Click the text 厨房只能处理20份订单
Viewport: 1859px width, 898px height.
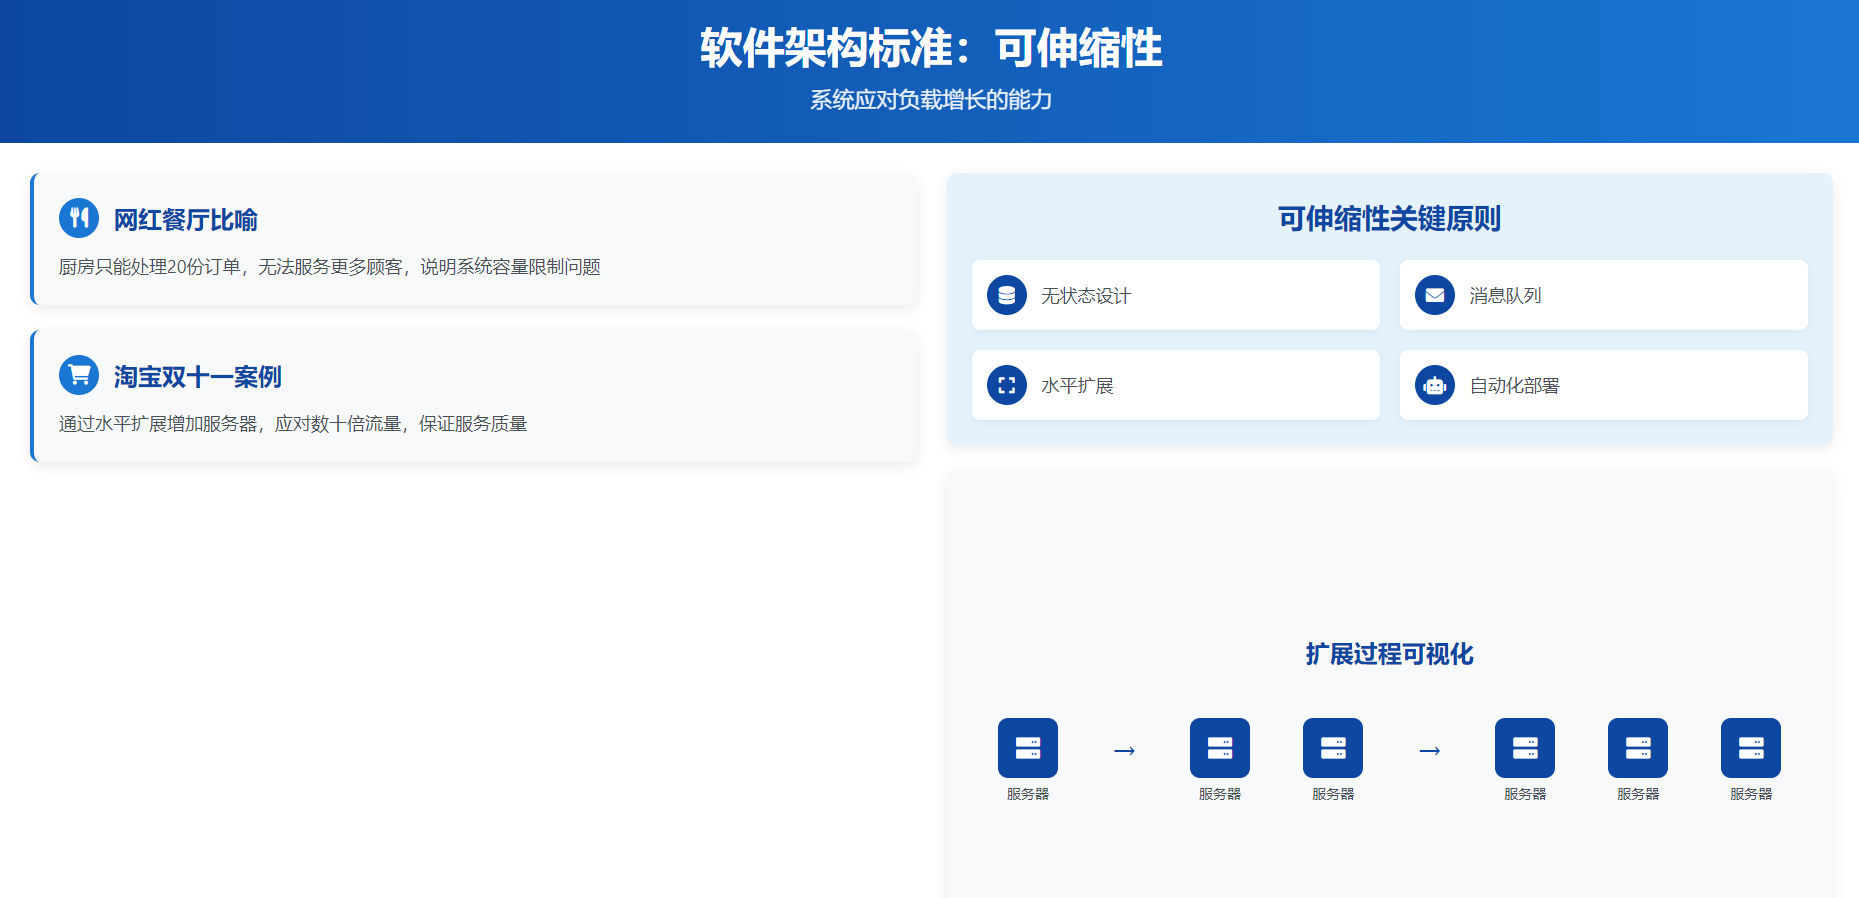pos(150,267)
